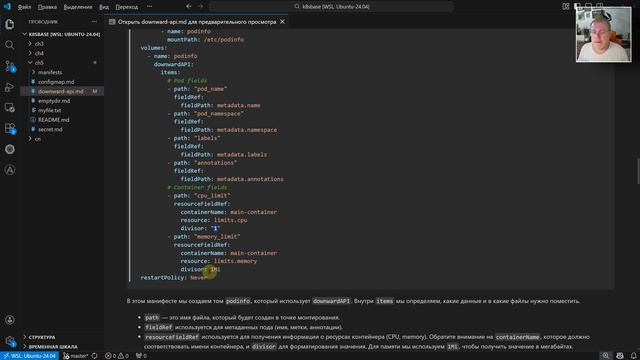640x360 pixels.
Task: Open the notifications bell in status bar
Action: click(x=633, y=356)
